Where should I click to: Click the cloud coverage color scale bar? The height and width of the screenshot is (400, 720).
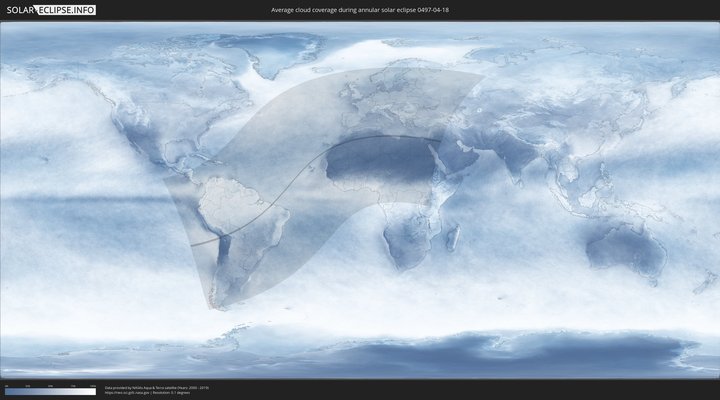click(51, 391)
